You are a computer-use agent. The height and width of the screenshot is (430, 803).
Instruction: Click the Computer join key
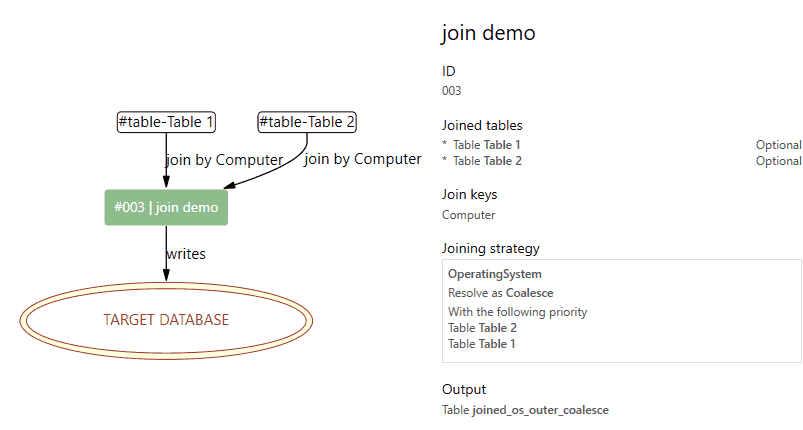pos(468,215)
